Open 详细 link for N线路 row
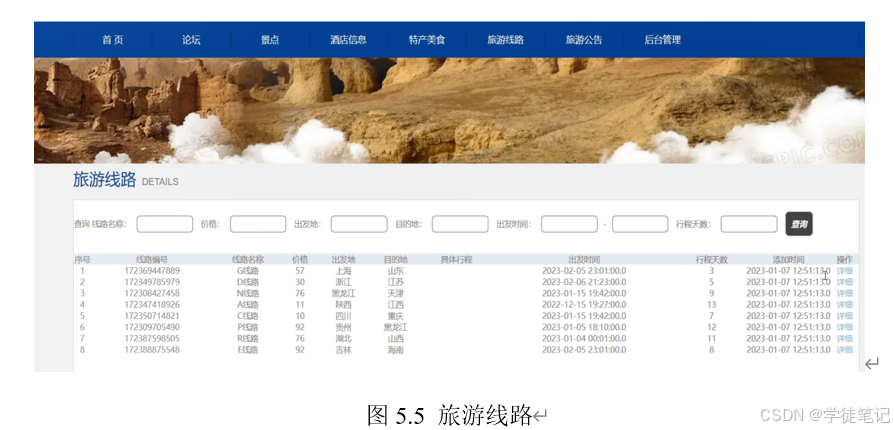The height and width of the screenshot is (430, 894). (844, 294)
